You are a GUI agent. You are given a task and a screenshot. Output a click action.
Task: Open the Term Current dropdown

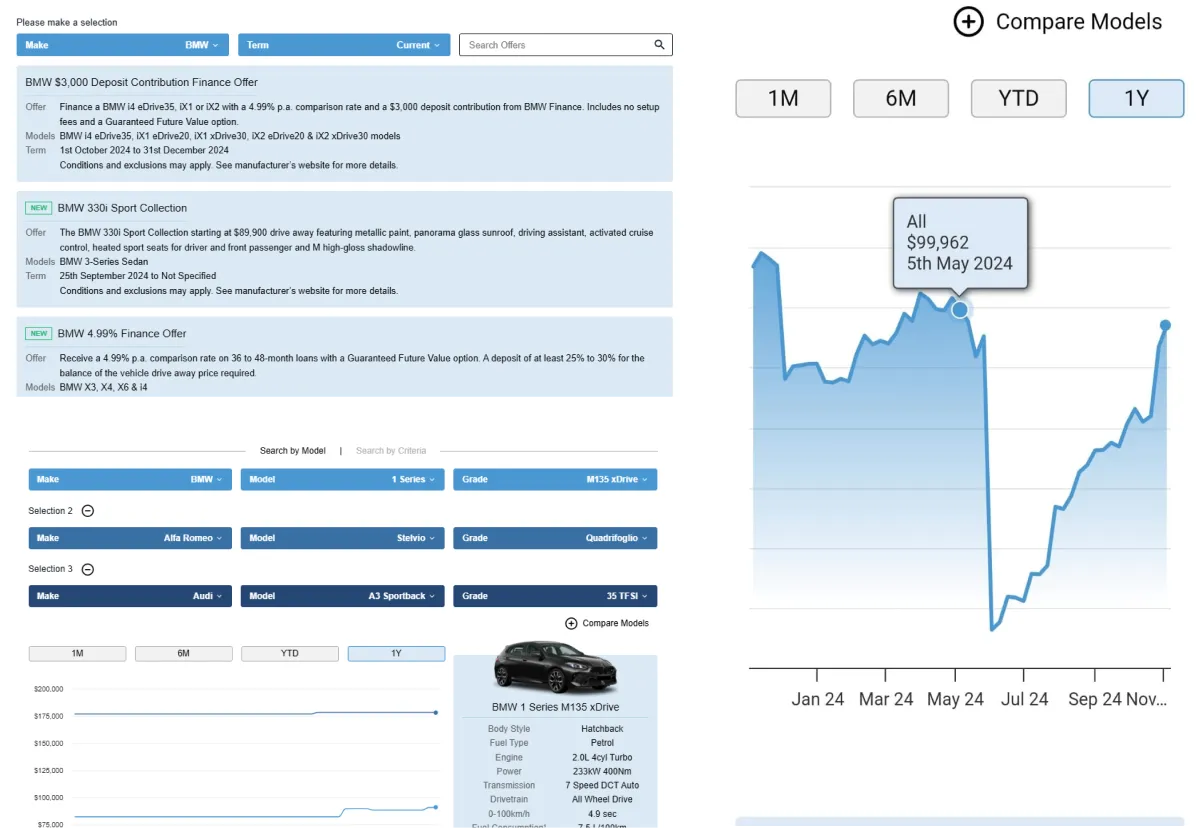[x=344, y=45]
